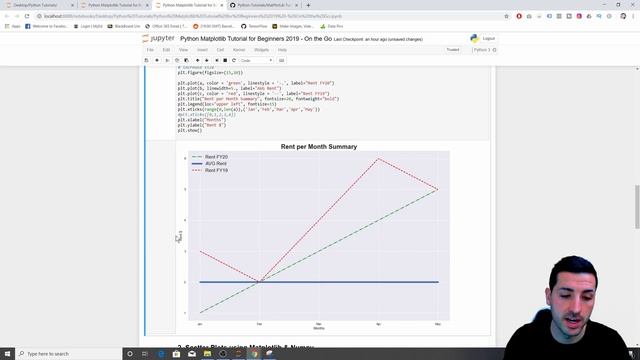Open the Mail app on the taskbar
Viewport: 640px width, 360px height.
click(192, 353)
